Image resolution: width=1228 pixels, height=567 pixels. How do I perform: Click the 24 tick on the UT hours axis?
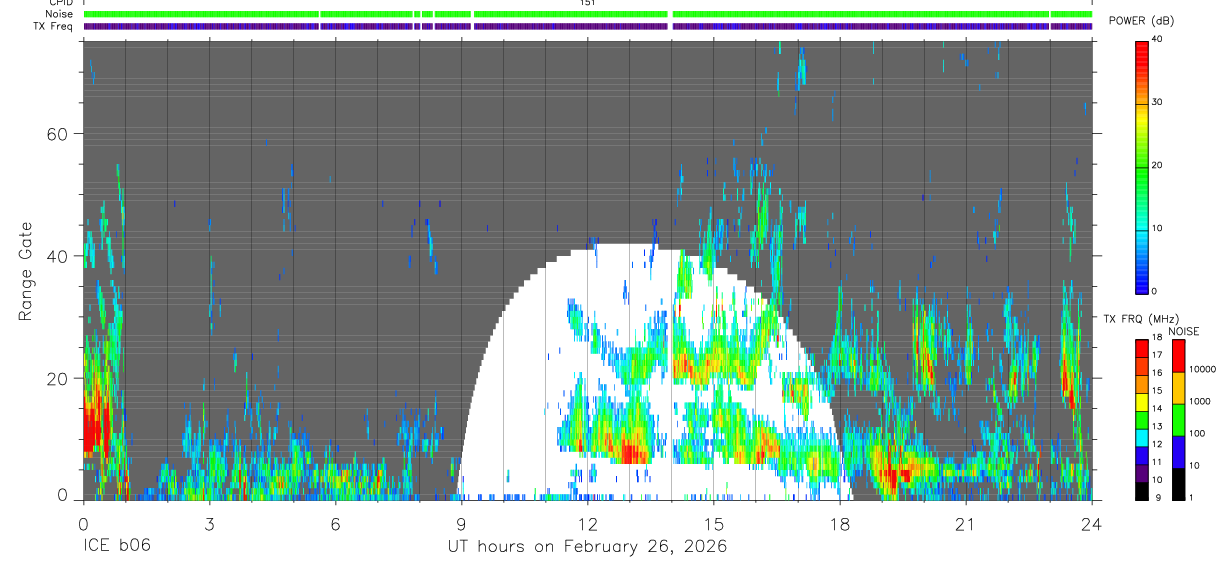pos(1091,523)
